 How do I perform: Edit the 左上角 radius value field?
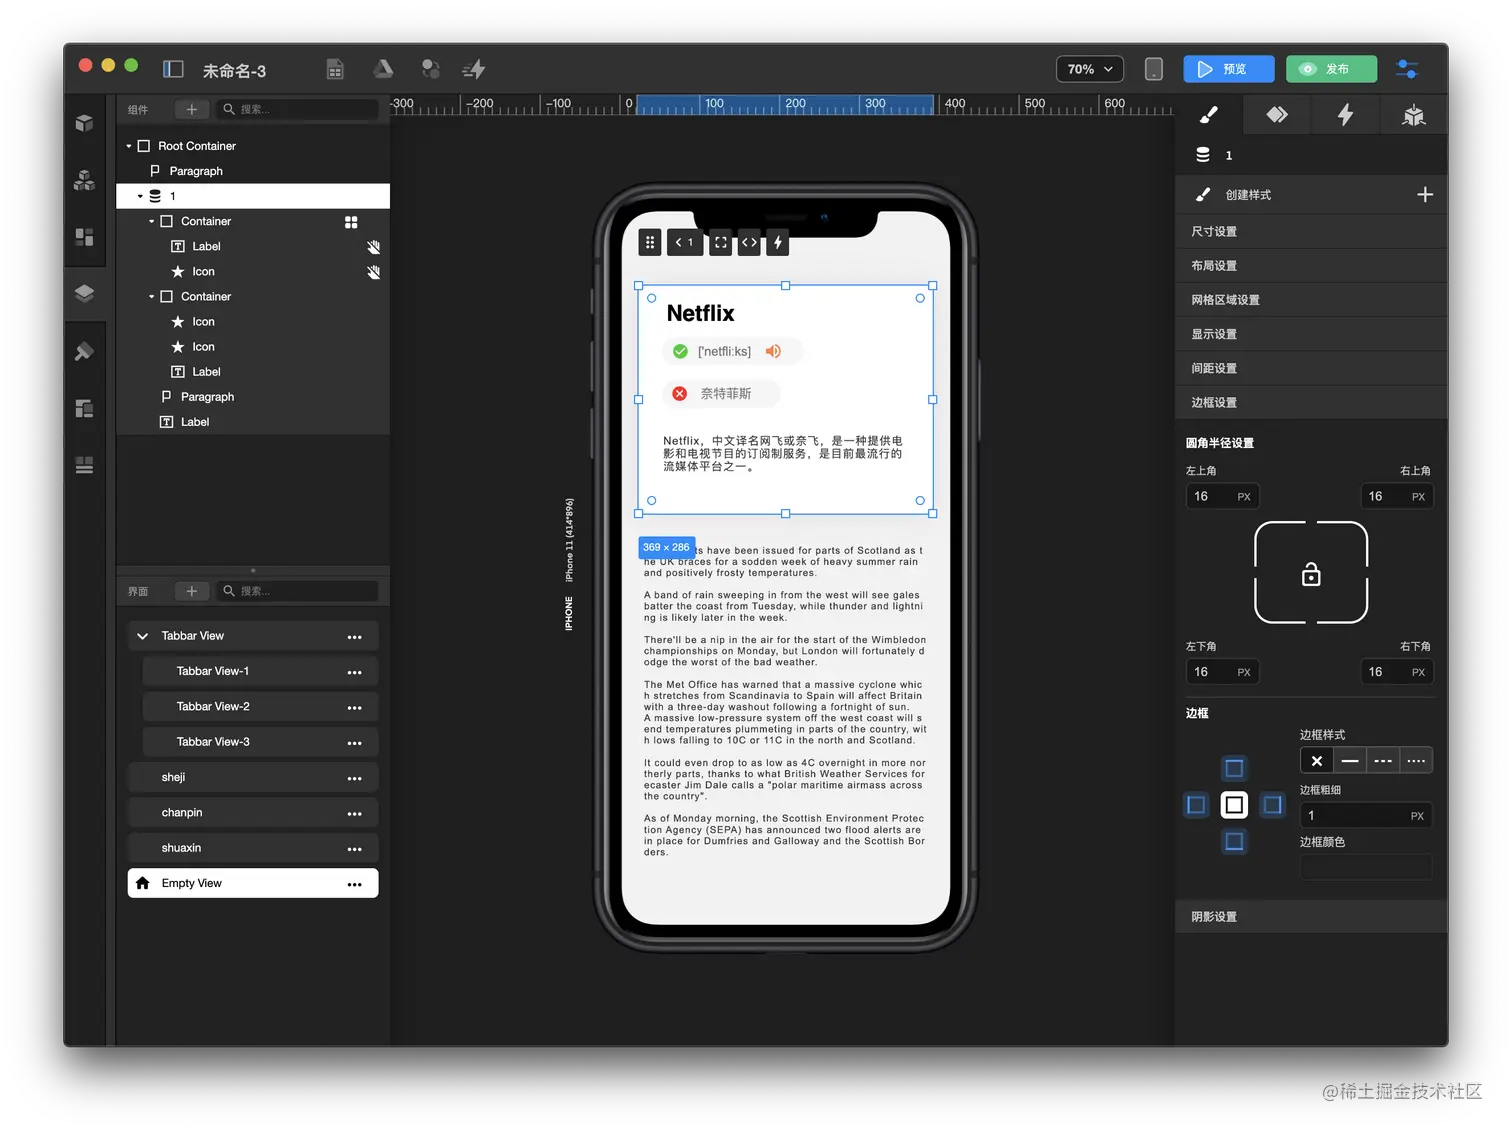(1222, 497)
